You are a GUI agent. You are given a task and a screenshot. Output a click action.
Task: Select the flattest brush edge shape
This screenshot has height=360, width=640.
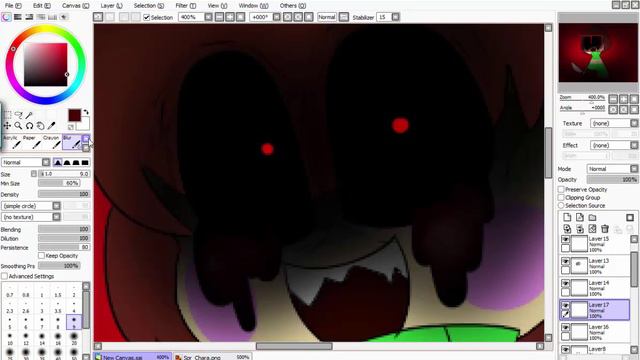point(84,162)
